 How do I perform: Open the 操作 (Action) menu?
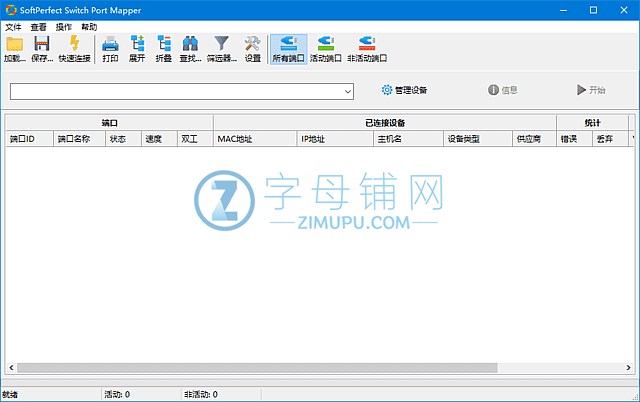tap(64, 27)
